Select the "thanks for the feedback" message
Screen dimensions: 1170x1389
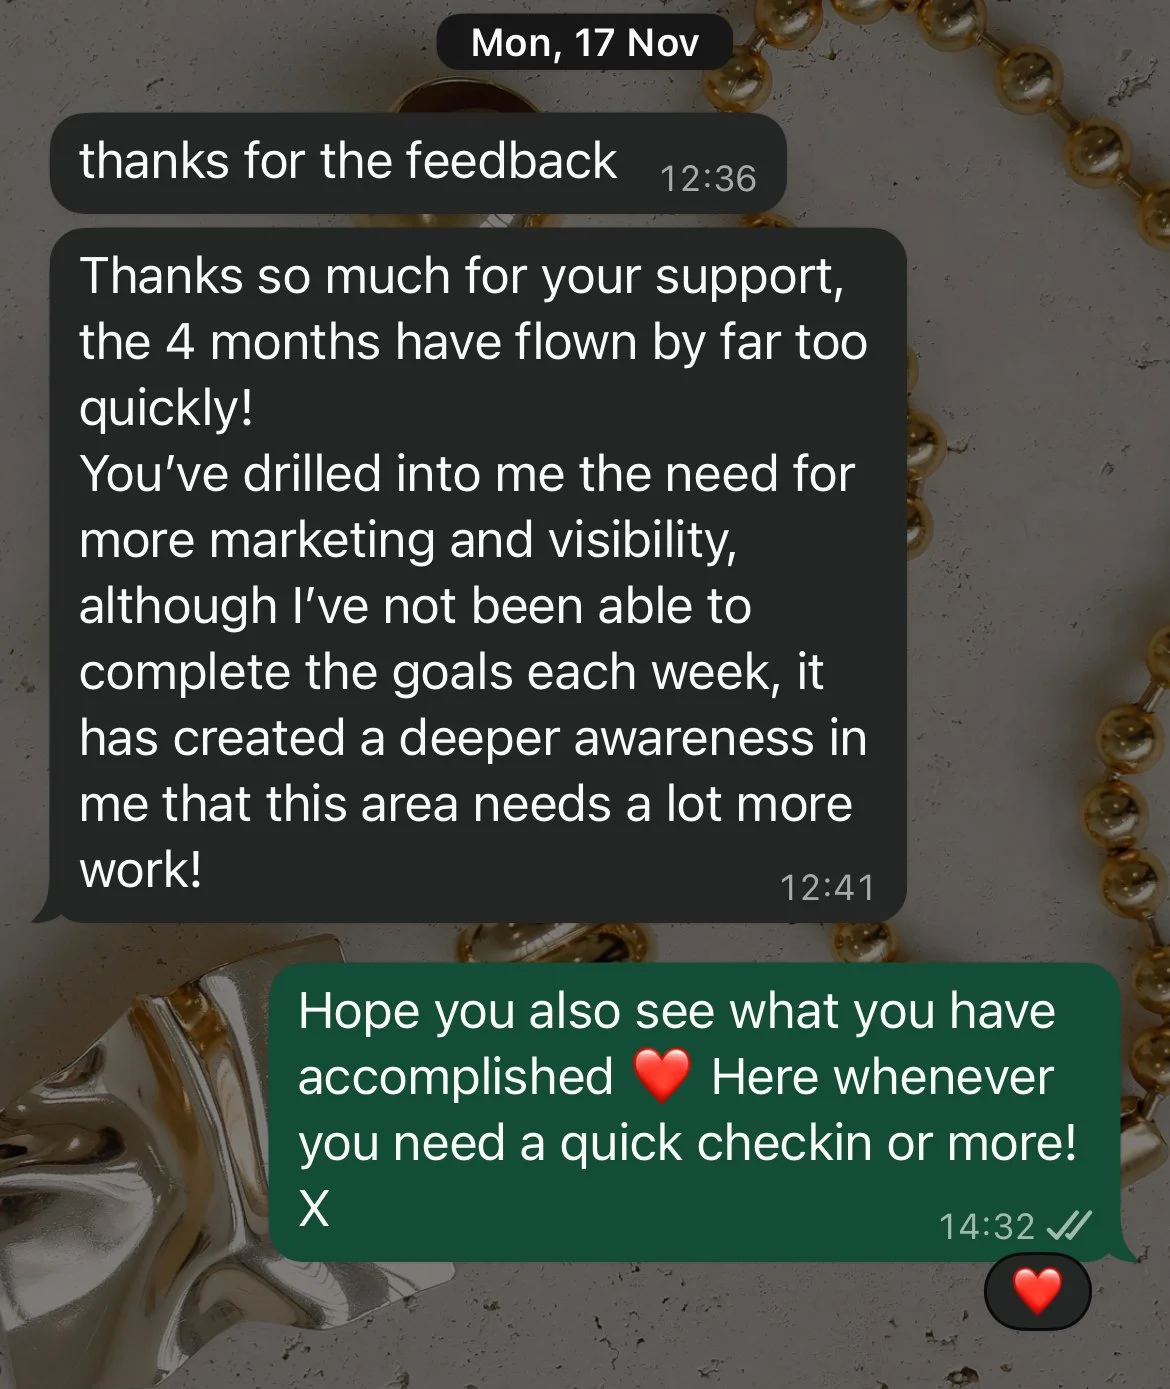[x=418, y=163]
